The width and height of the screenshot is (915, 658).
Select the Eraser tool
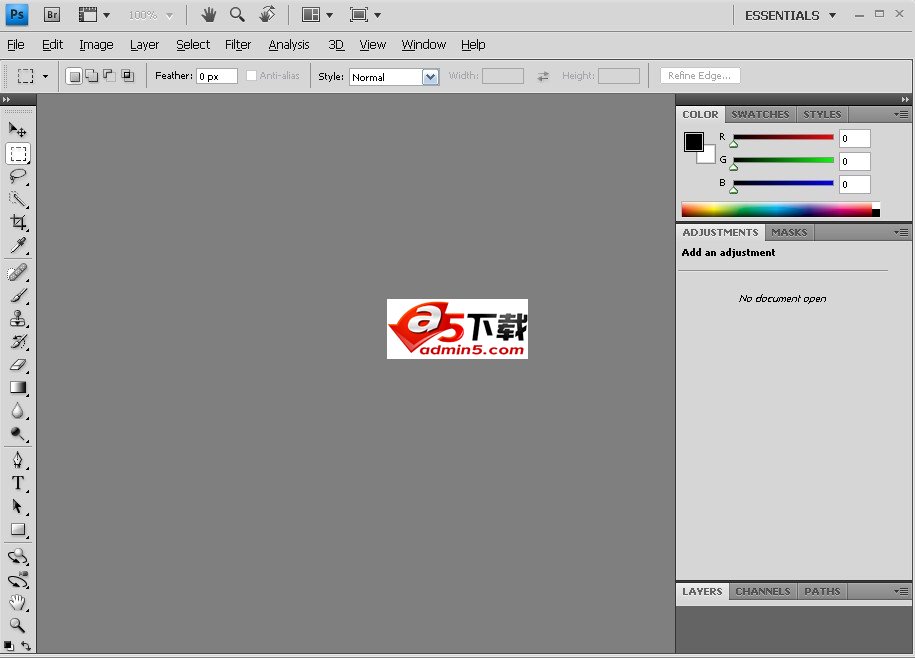tap(18, 365)
